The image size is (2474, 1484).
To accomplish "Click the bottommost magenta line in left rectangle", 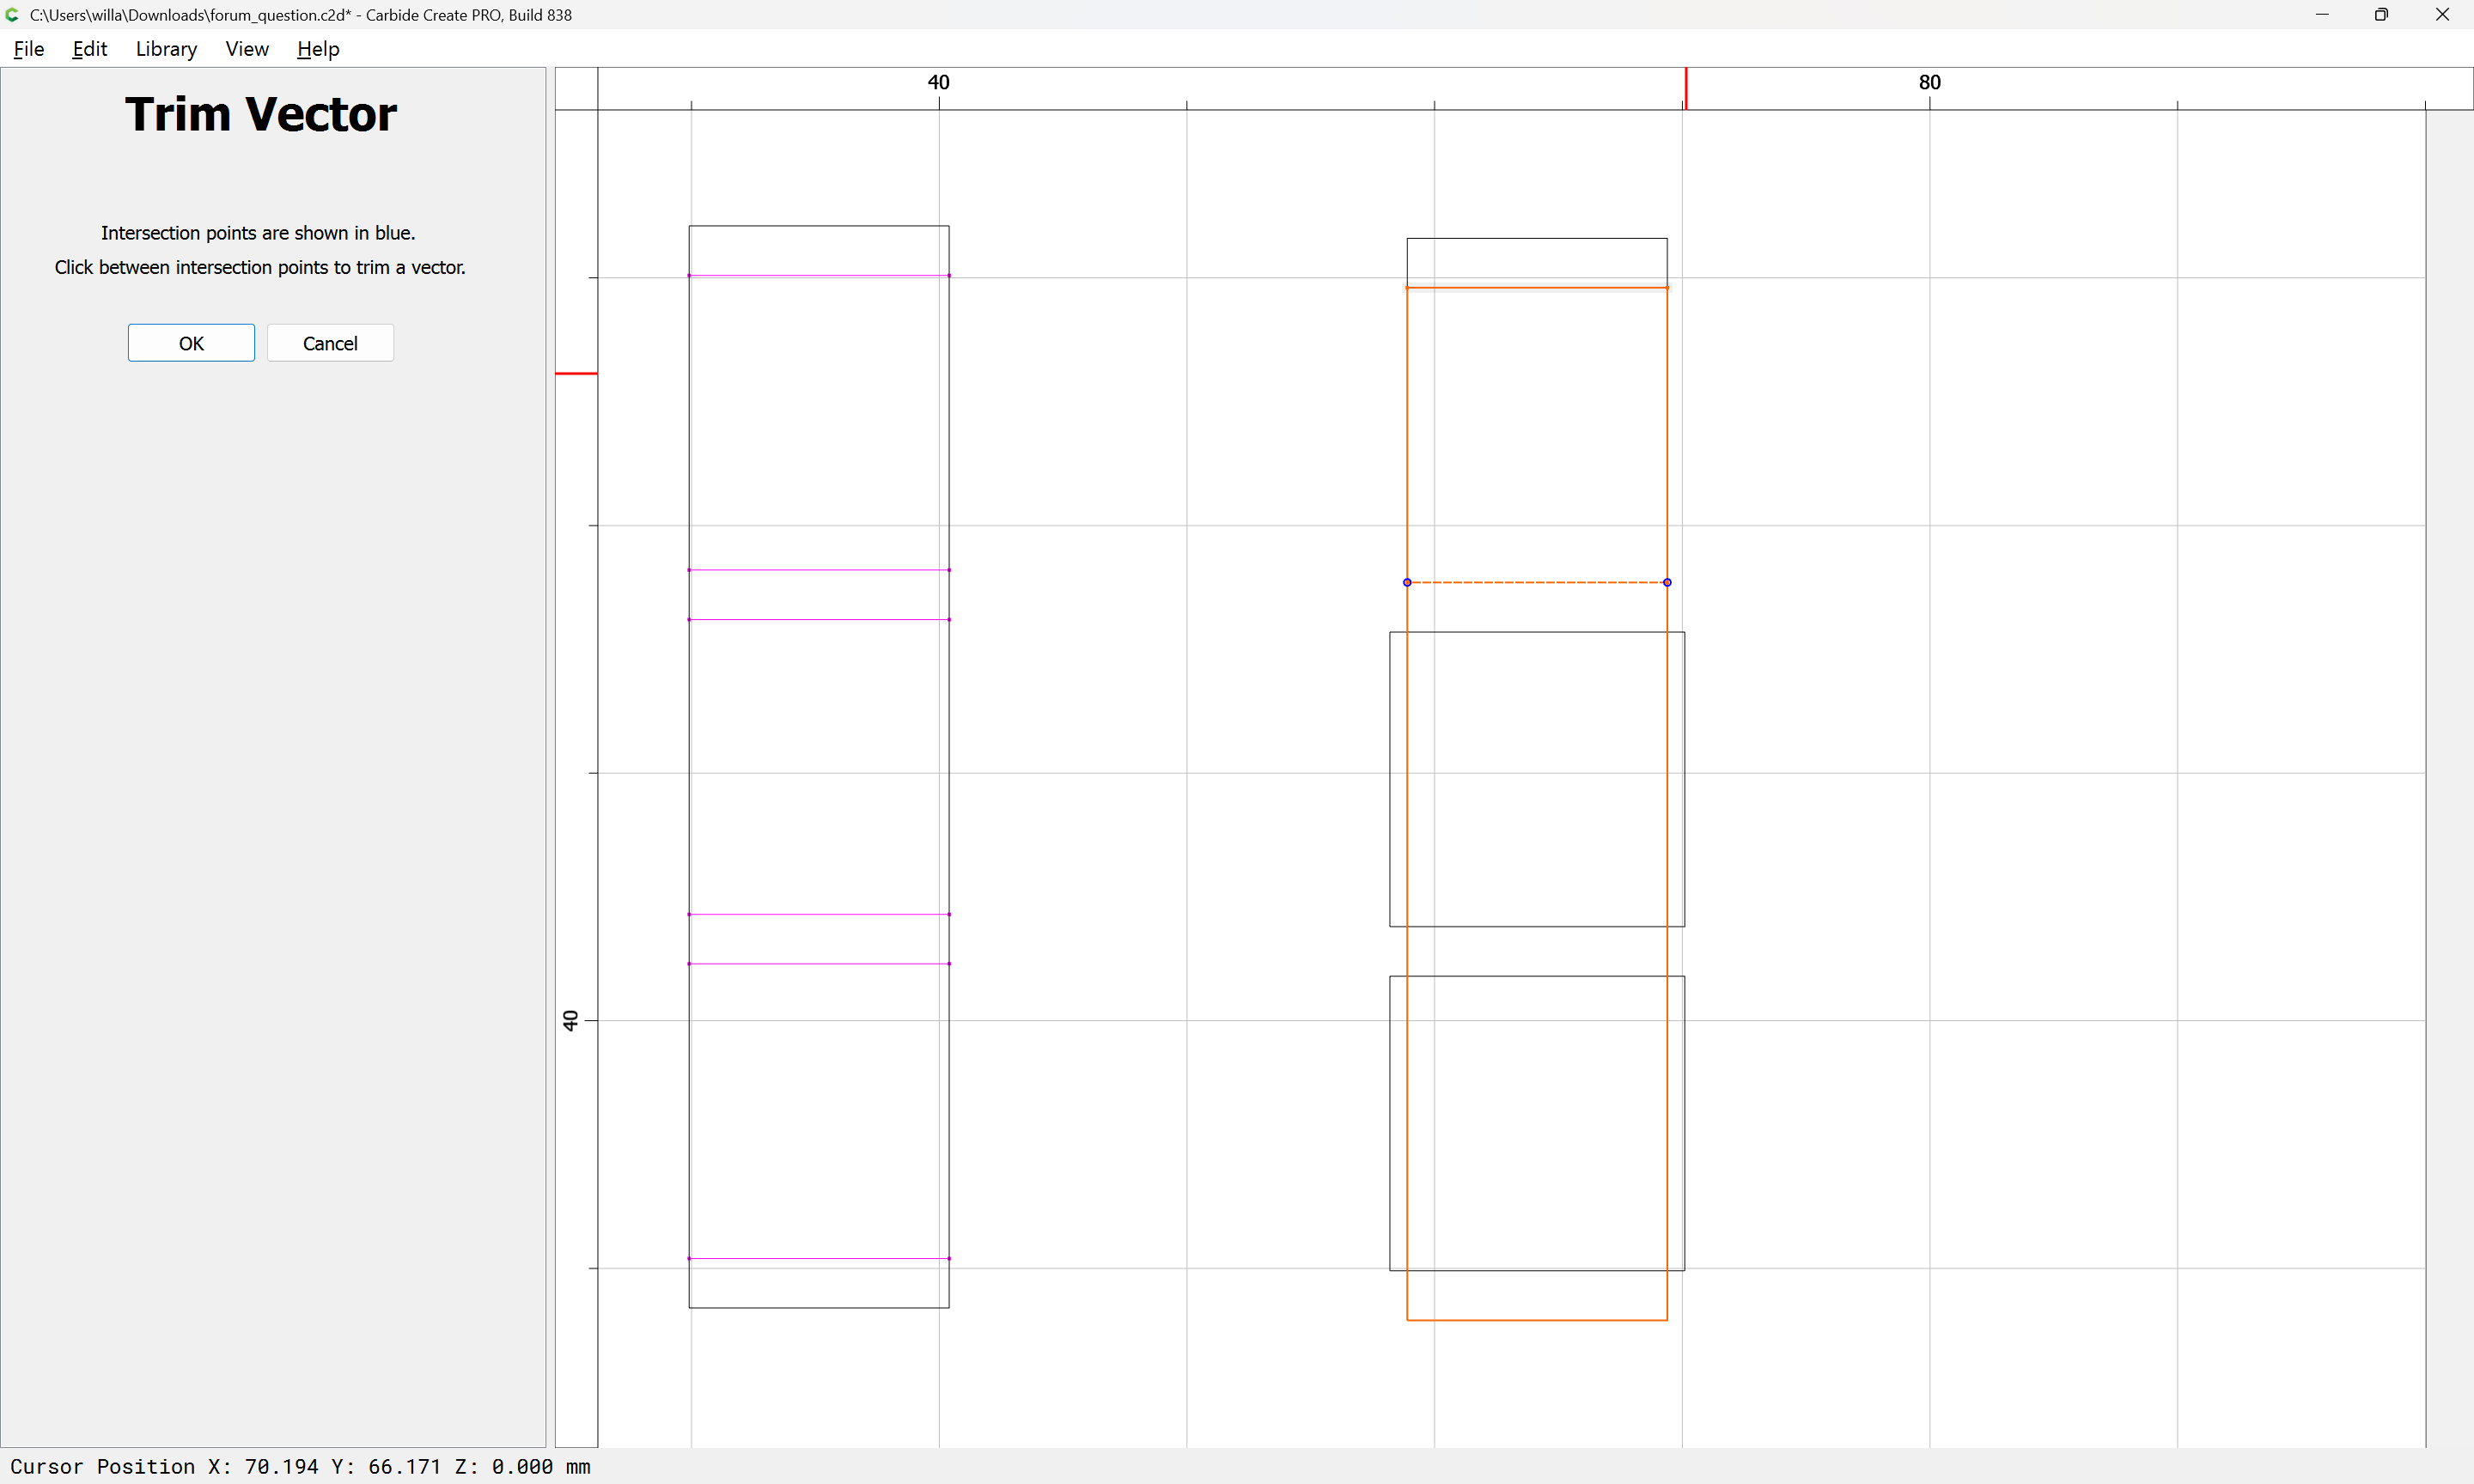I will tap(819, 1258).
